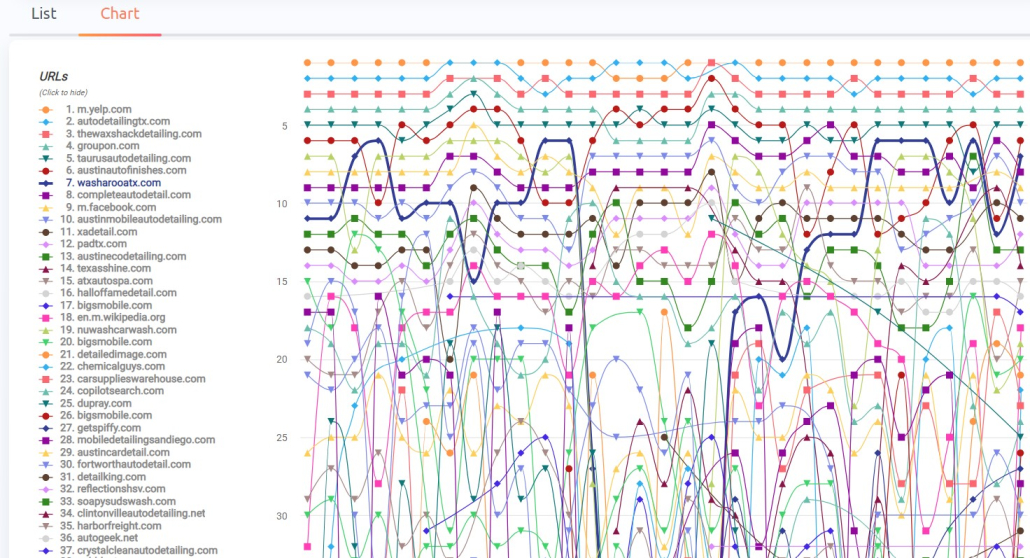Hide the getspiffy.com line
1030x558 pixels.
coord(100,428)
